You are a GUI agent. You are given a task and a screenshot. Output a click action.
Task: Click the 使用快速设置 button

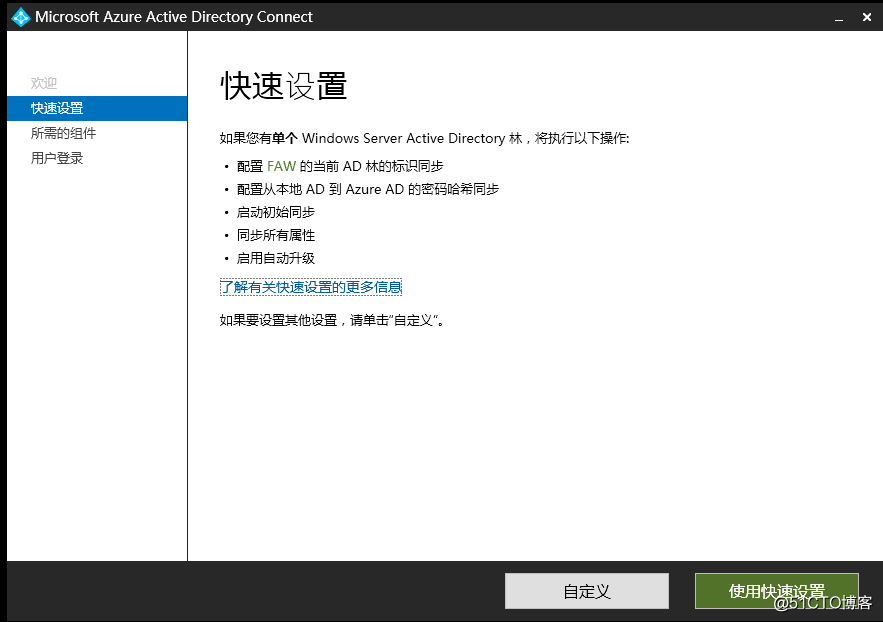pyautogui.click(x=777, y=591)
